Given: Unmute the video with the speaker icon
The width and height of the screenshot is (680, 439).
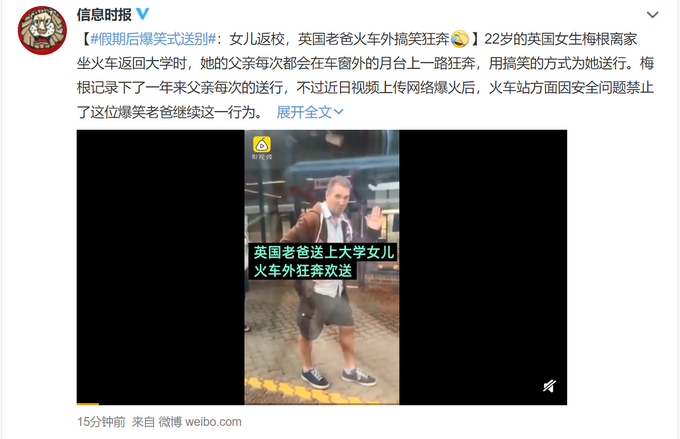Looking at the screenshot, I should [549, 386].
